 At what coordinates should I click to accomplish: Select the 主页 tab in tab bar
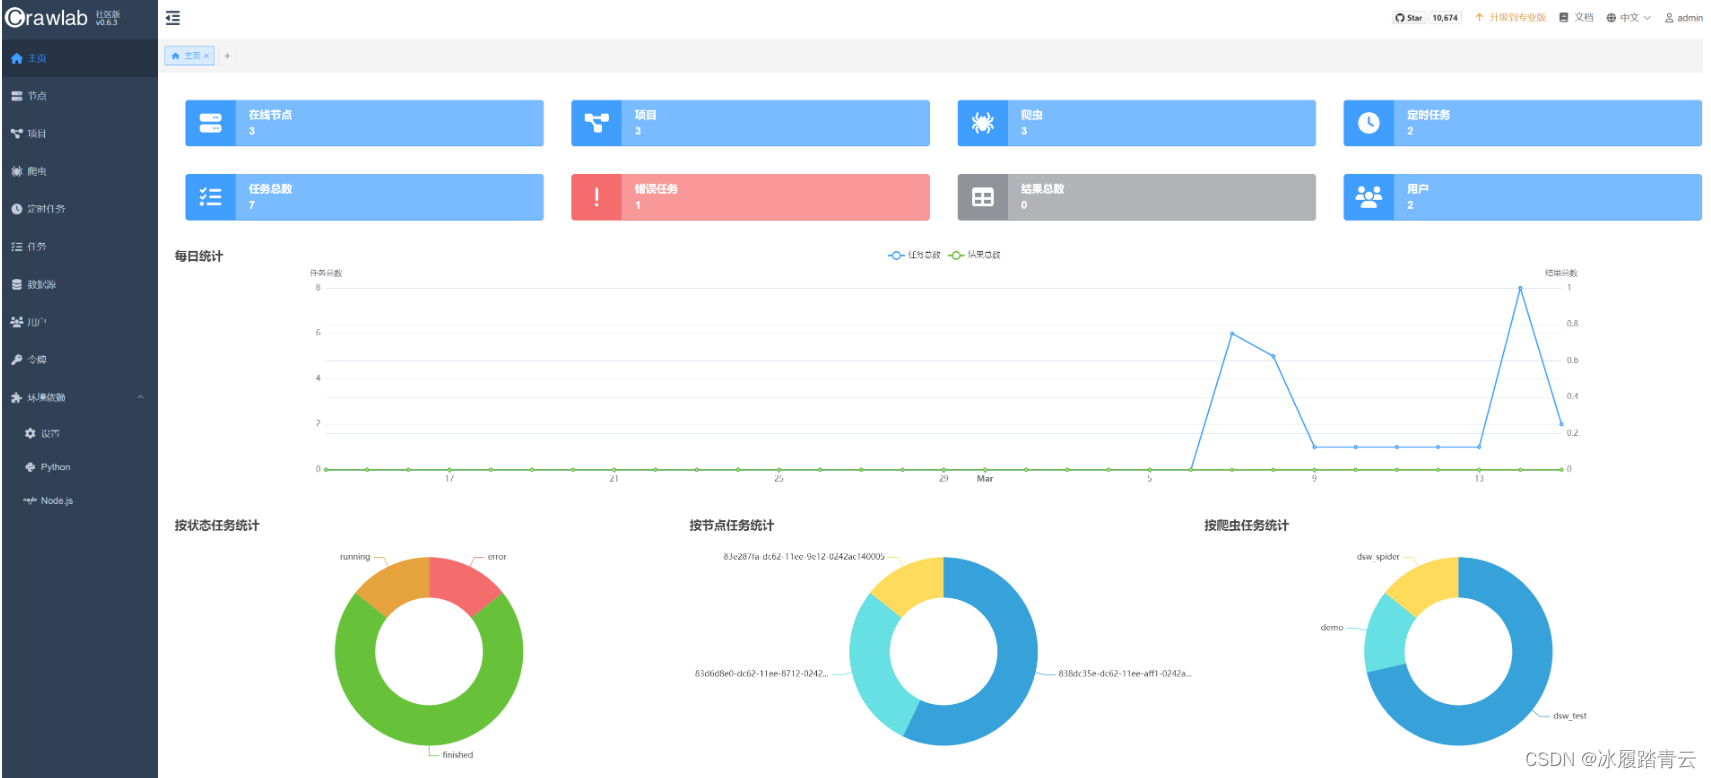(x=192, y=56)
